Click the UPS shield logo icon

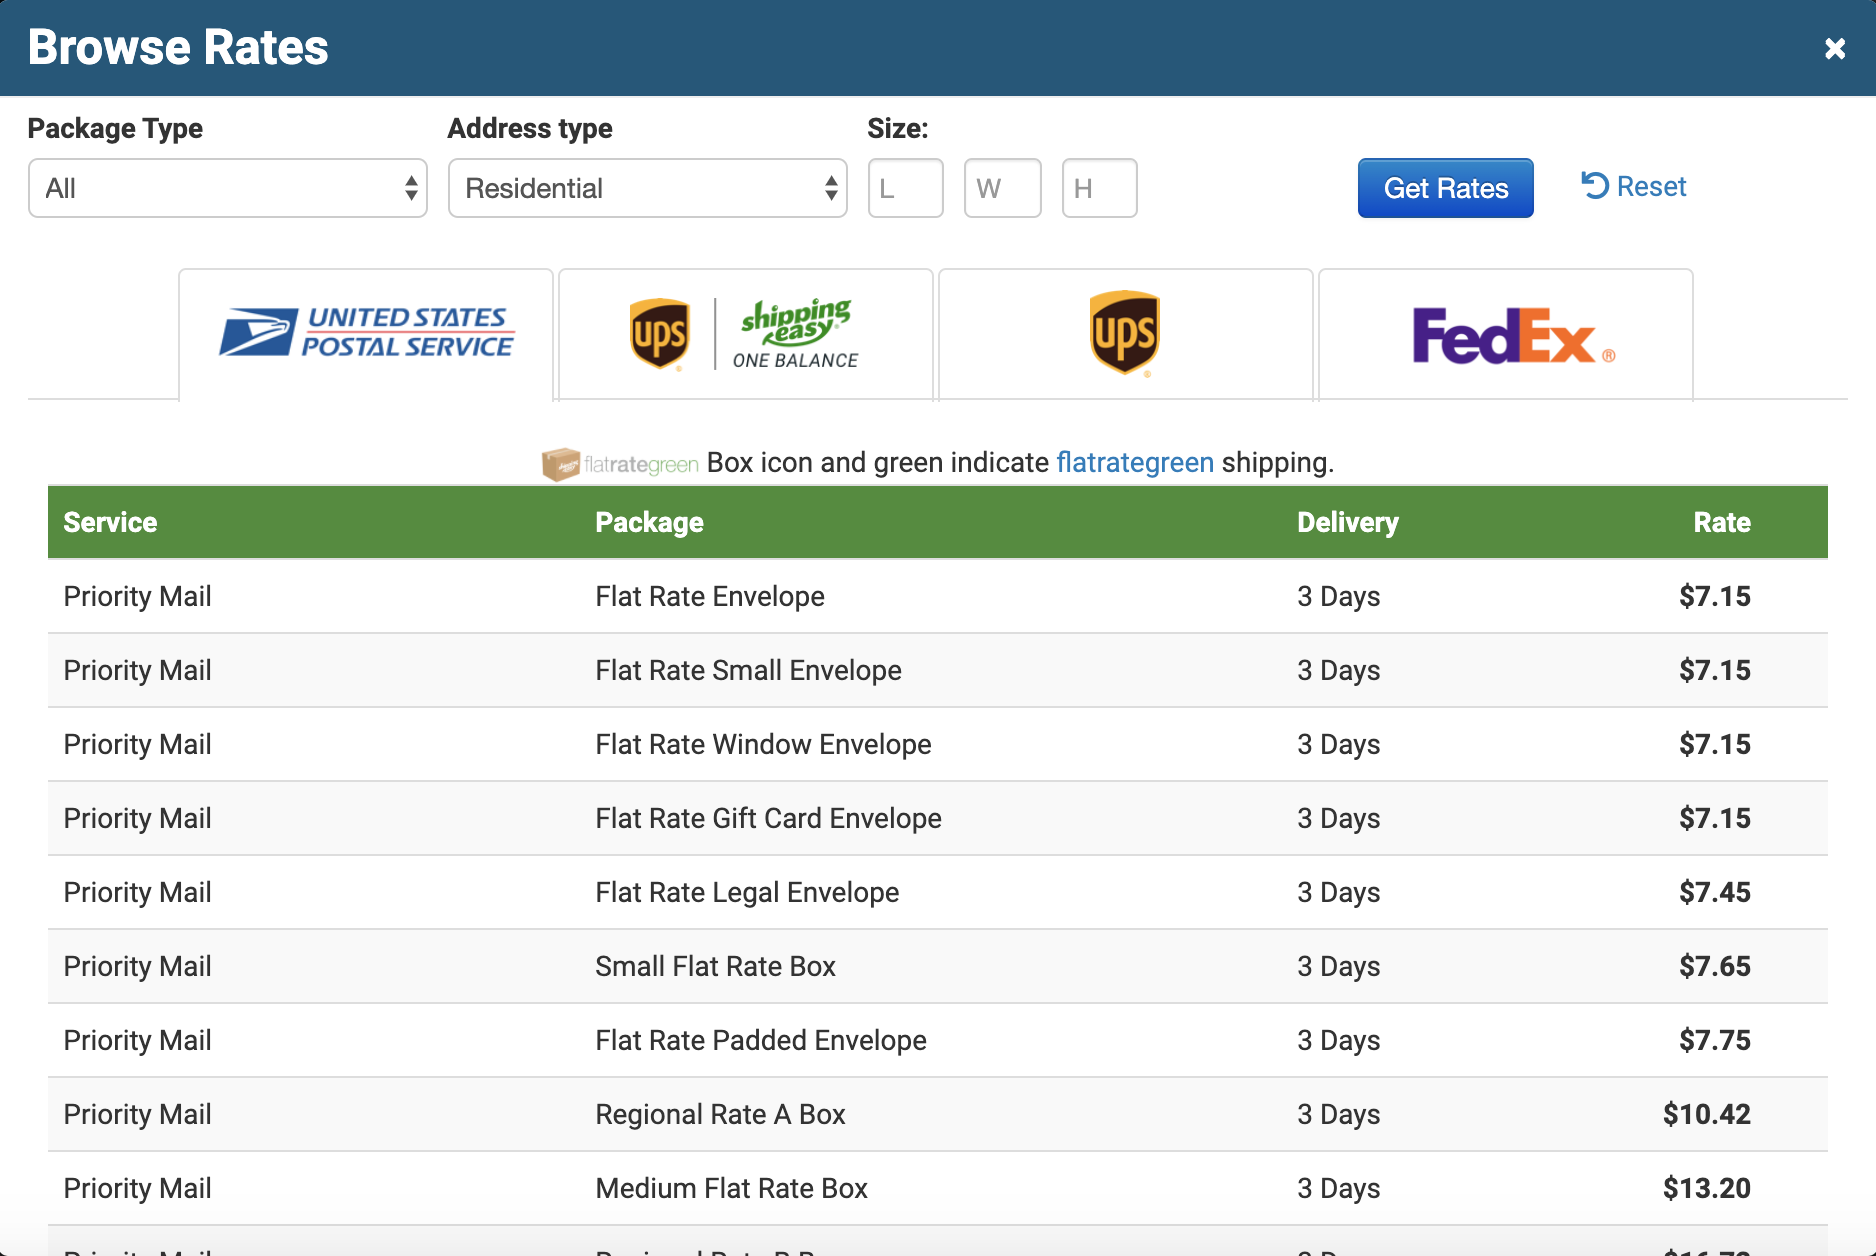tap(660, 333)
